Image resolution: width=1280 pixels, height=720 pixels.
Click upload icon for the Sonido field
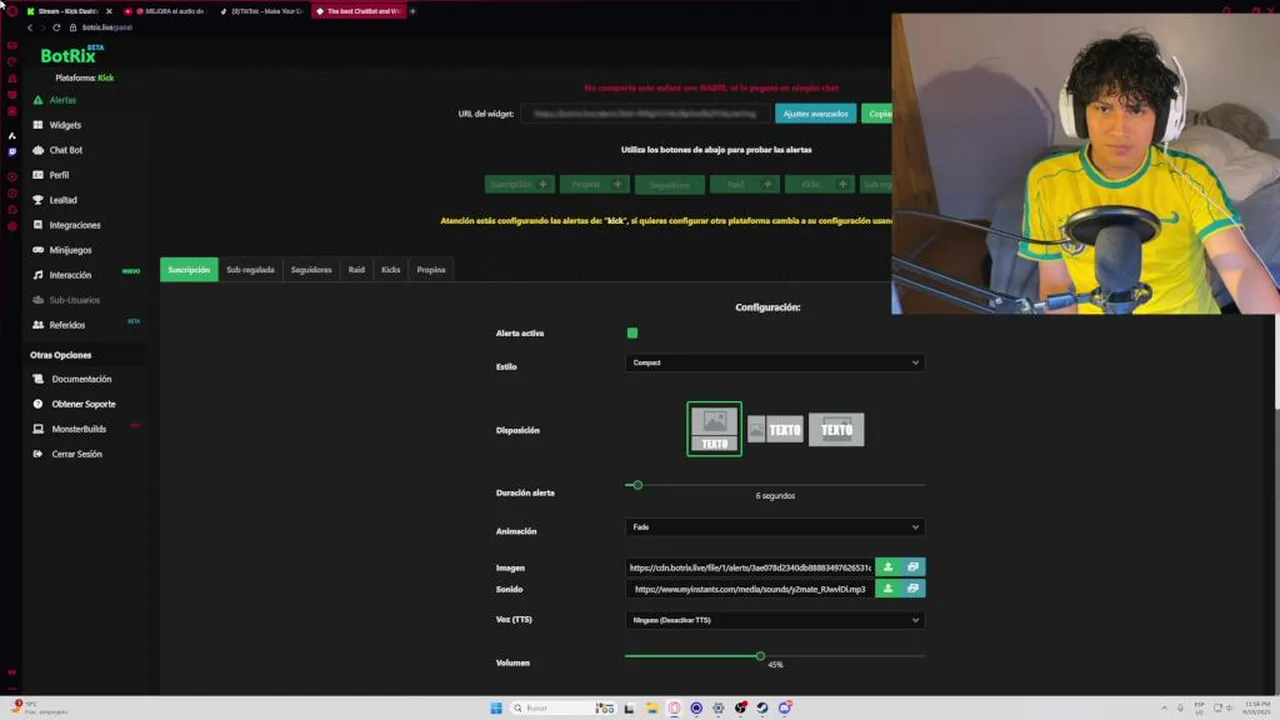tap(887, 589)
